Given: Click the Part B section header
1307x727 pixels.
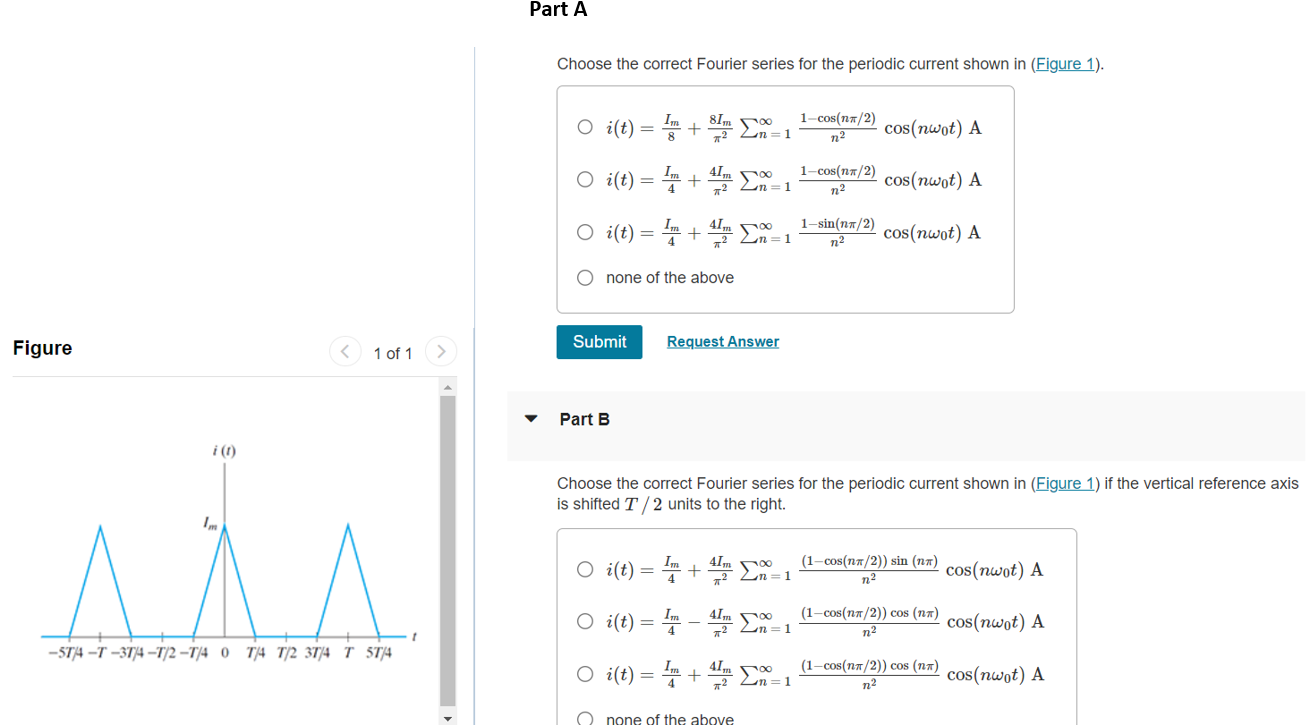Looking at the screenshot, I should [586, 419].
